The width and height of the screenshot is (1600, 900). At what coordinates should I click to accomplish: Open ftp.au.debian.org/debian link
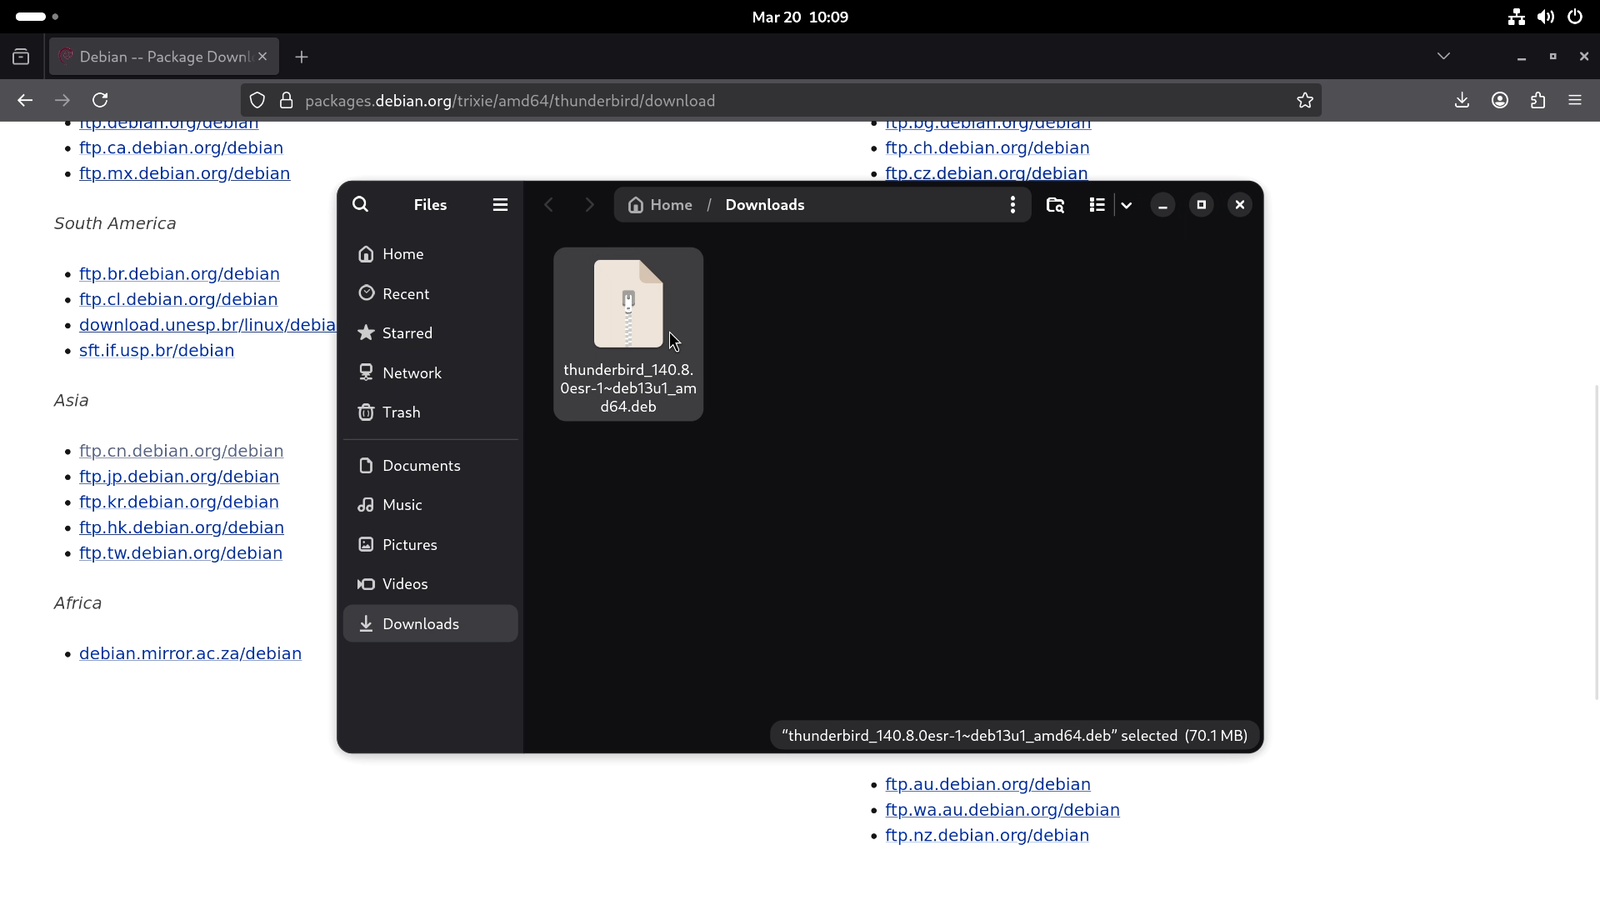(x=988, y=785)
